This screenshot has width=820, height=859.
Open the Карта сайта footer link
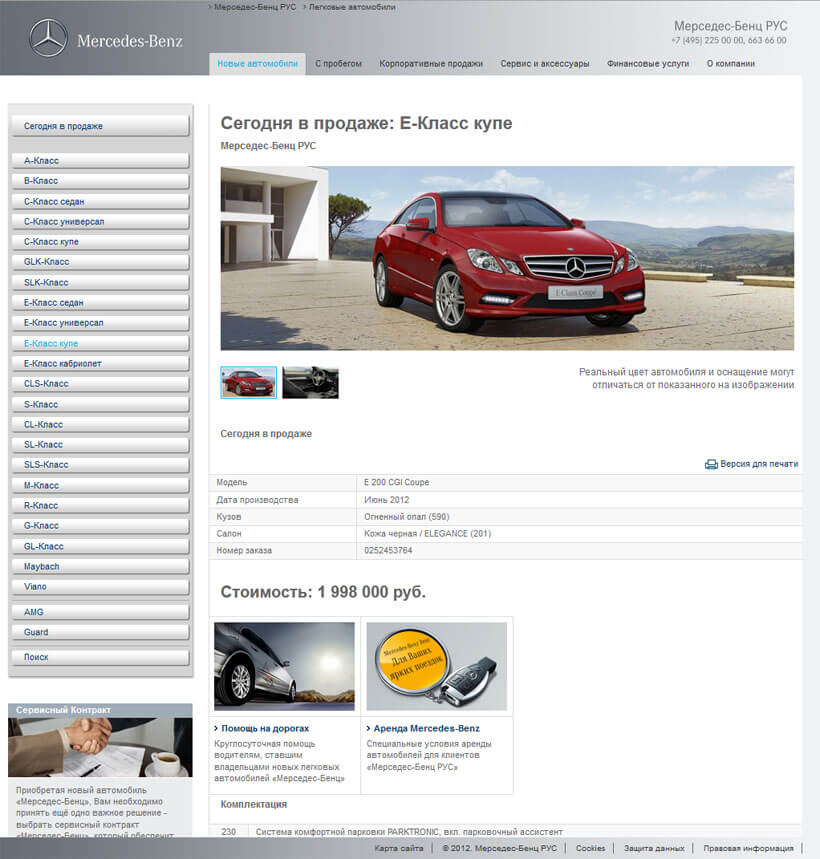tap(399, 848)
